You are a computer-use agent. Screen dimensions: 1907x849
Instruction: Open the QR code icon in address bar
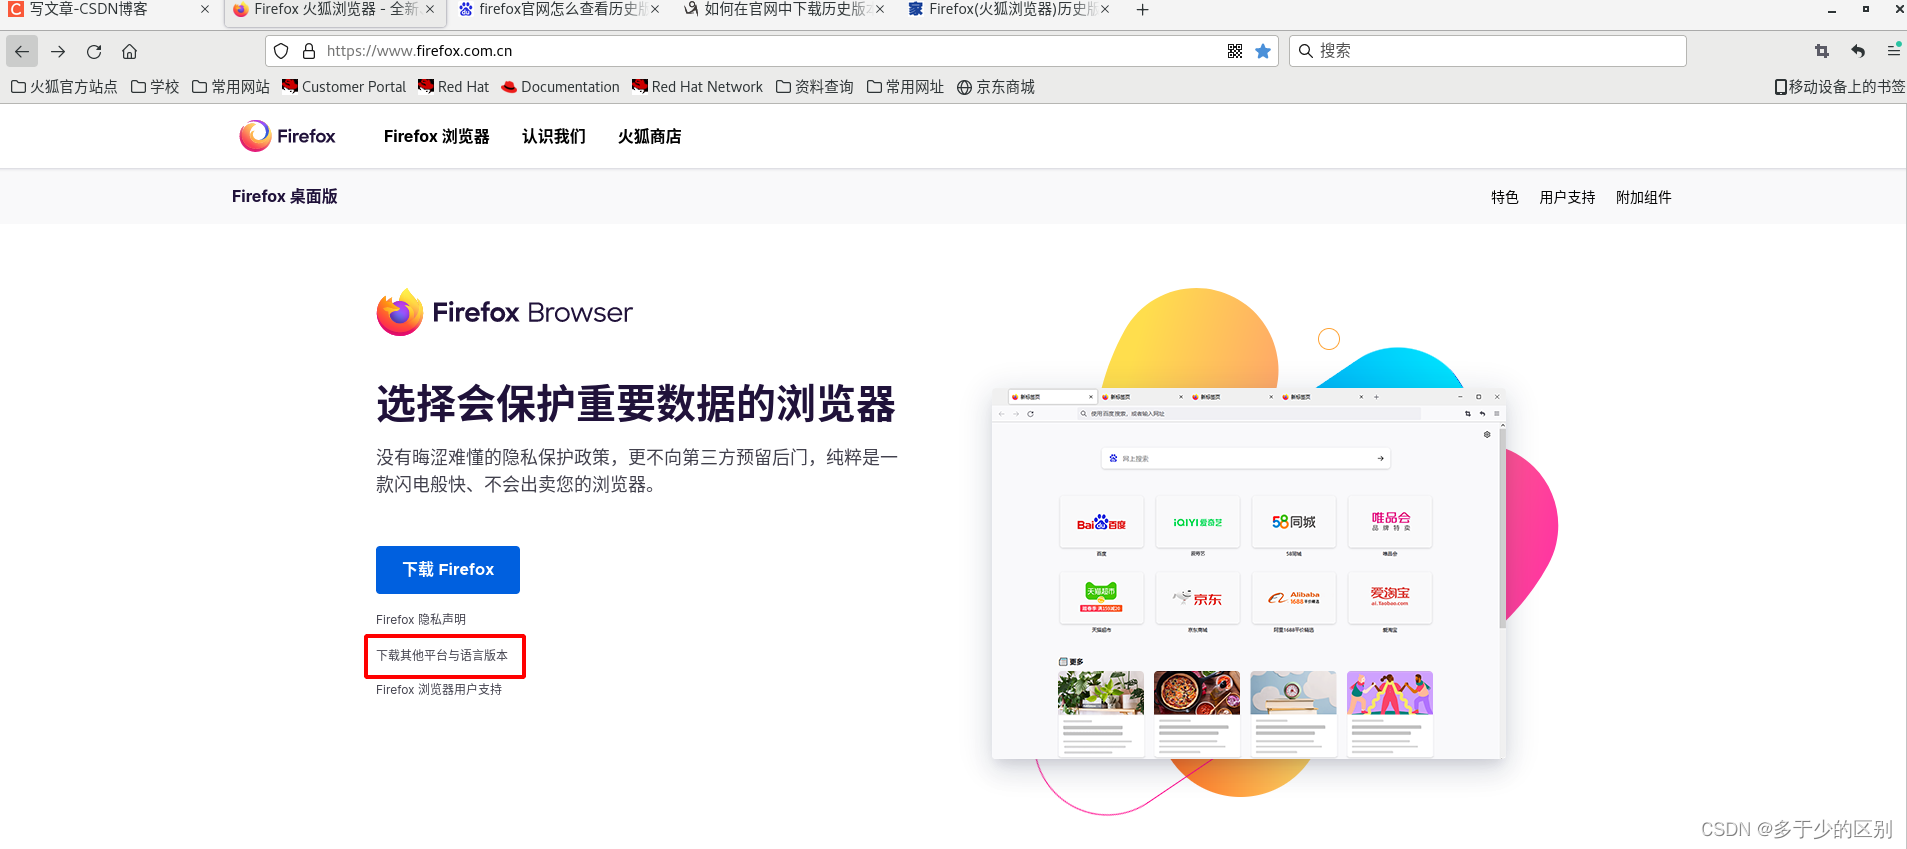tap(1235, 51)
